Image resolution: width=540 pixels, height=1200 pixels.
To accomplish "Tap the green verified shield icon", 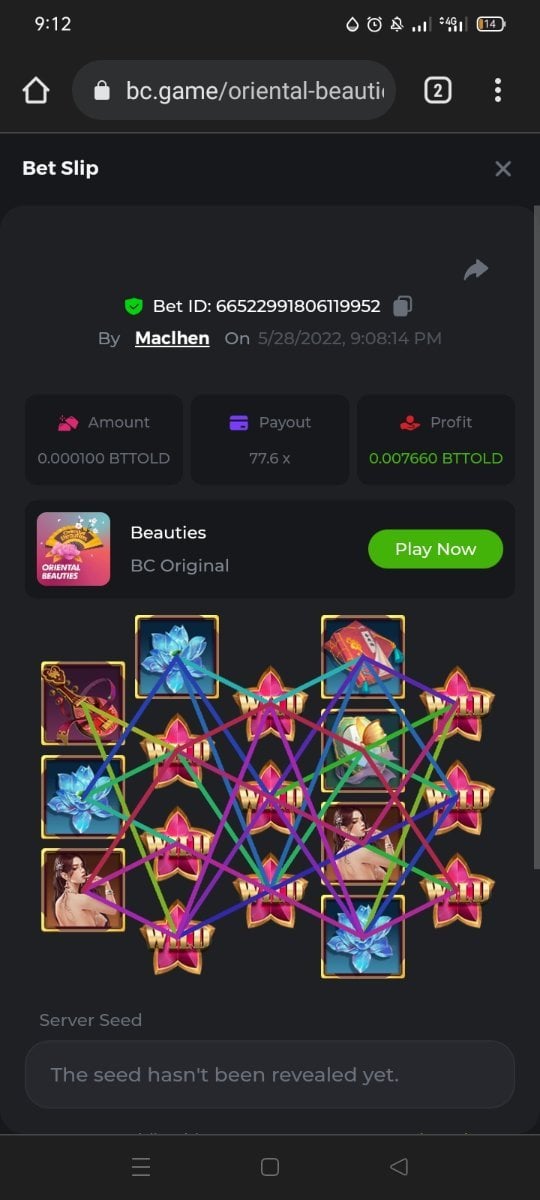I will tap(133, 306).
